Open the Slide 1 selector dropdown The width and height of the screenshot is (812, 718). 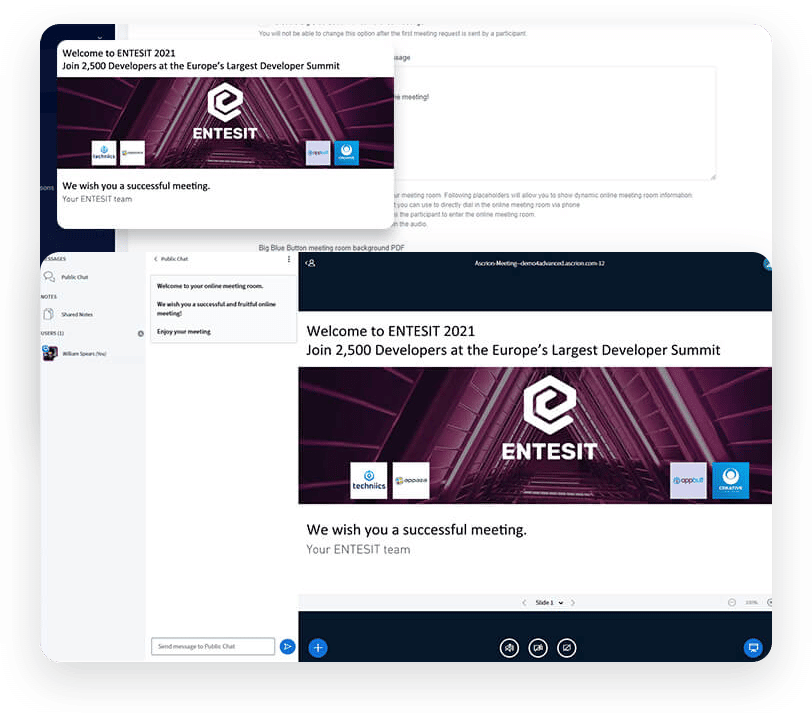pyautogui.click(x=548, y=603)
